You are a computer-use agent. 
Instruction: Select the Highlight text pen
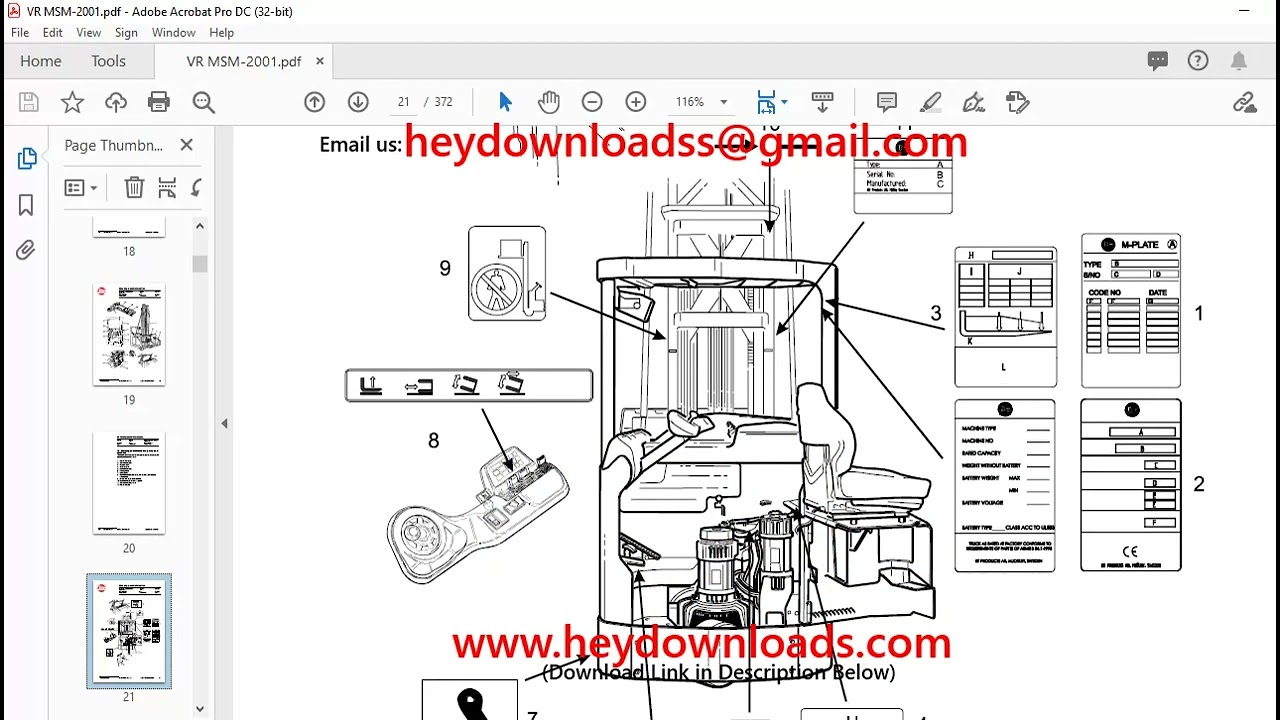tap(930, 102)
